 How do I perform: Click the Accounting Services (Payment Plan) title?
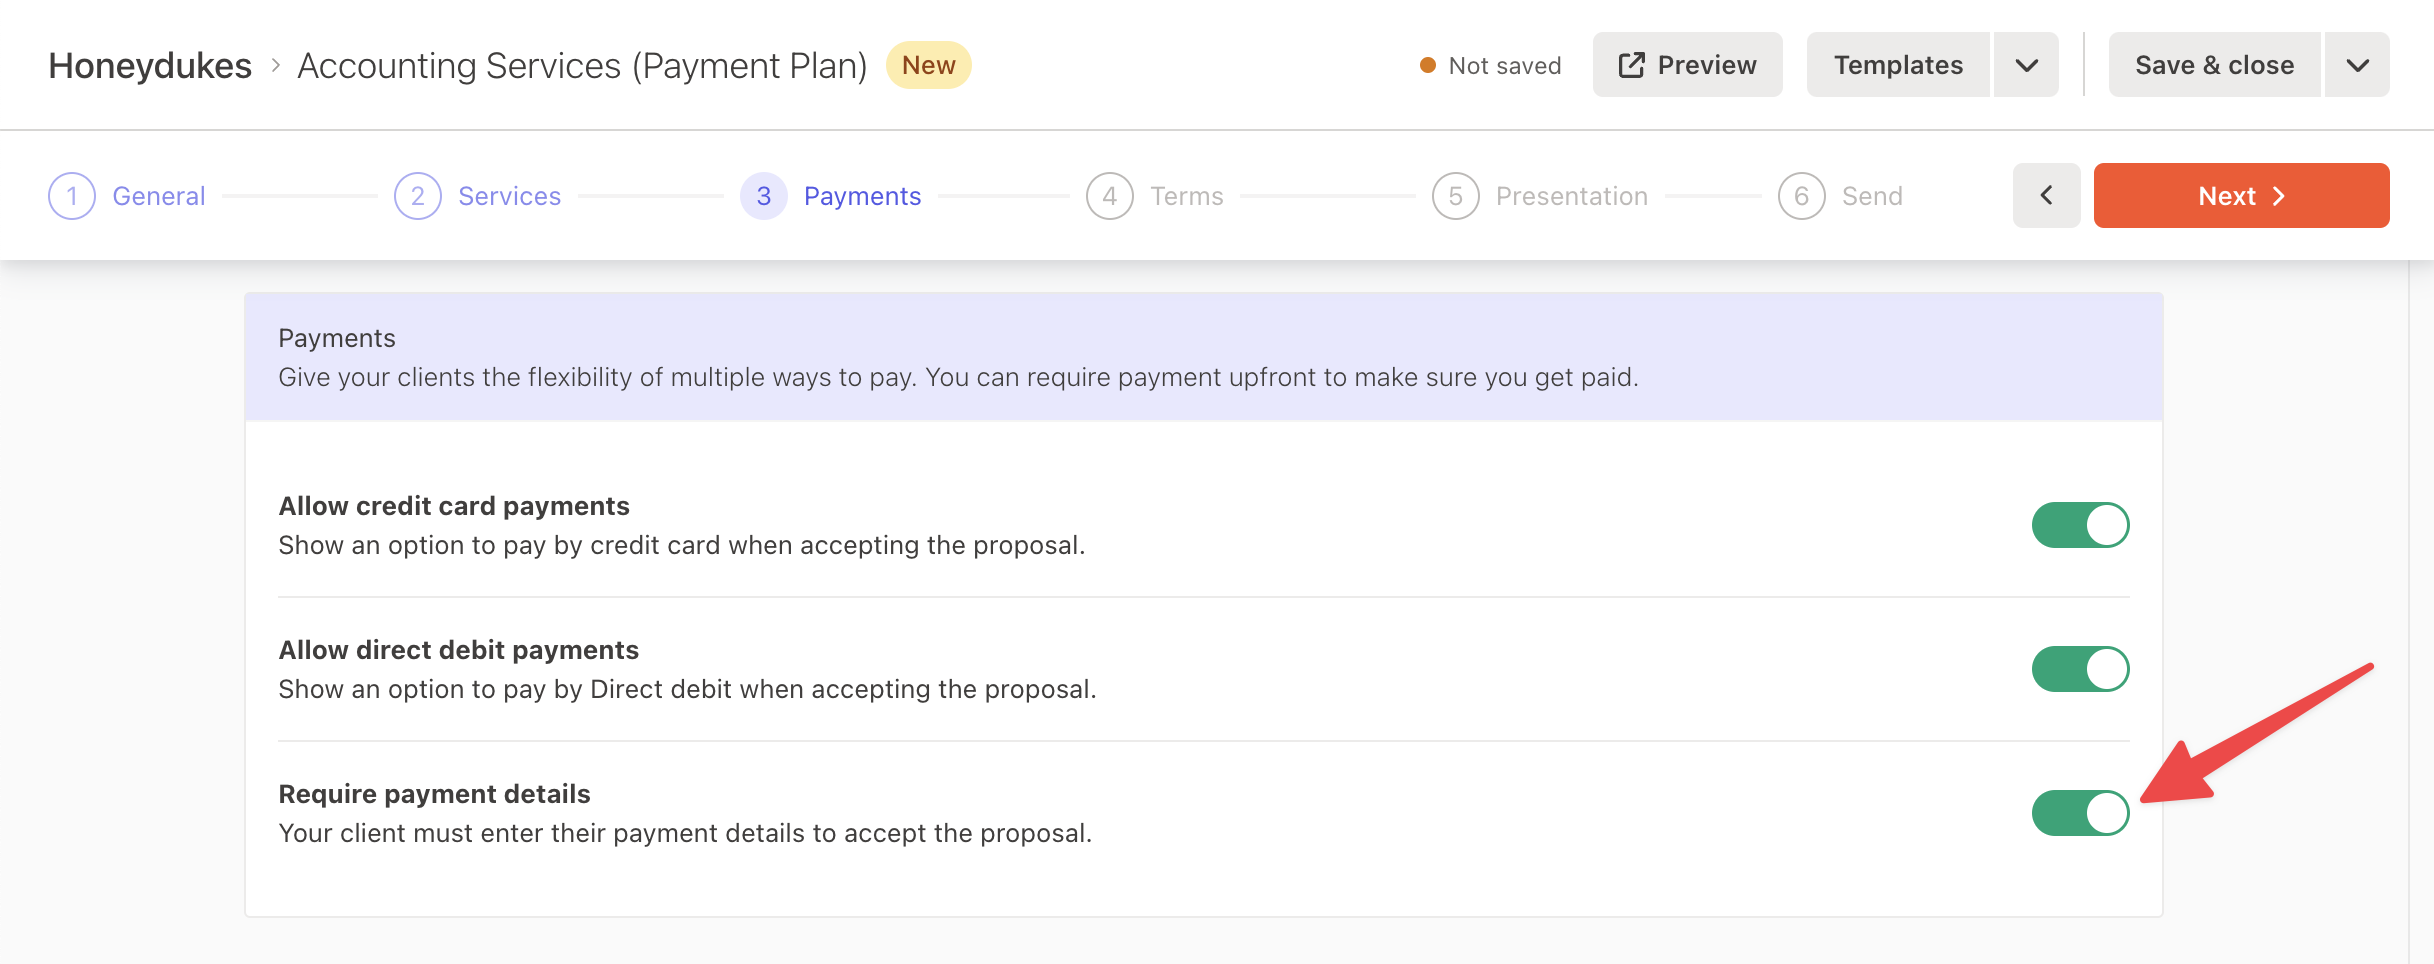pyautogui.click(x=582, y=65)
